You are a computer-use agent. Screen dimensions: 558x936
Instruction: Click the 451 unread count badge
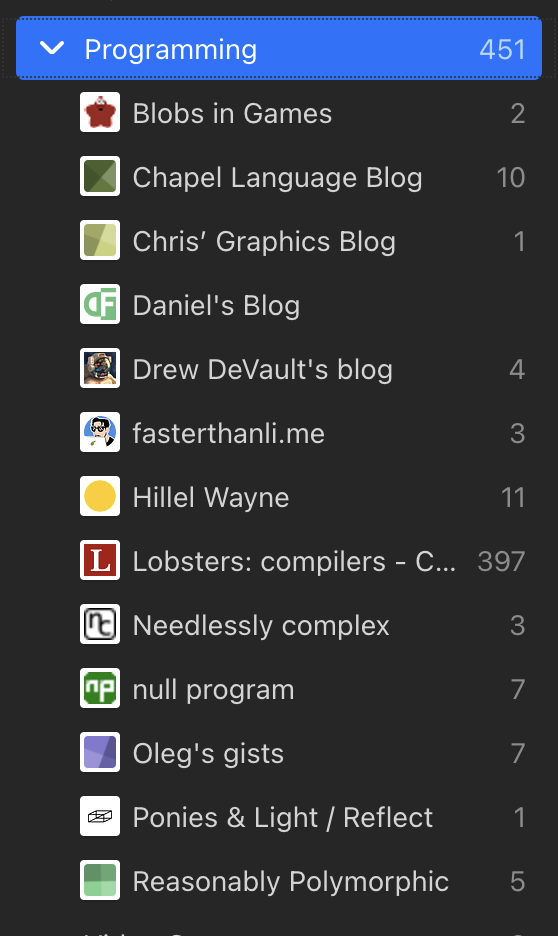[x=502, y=49]
